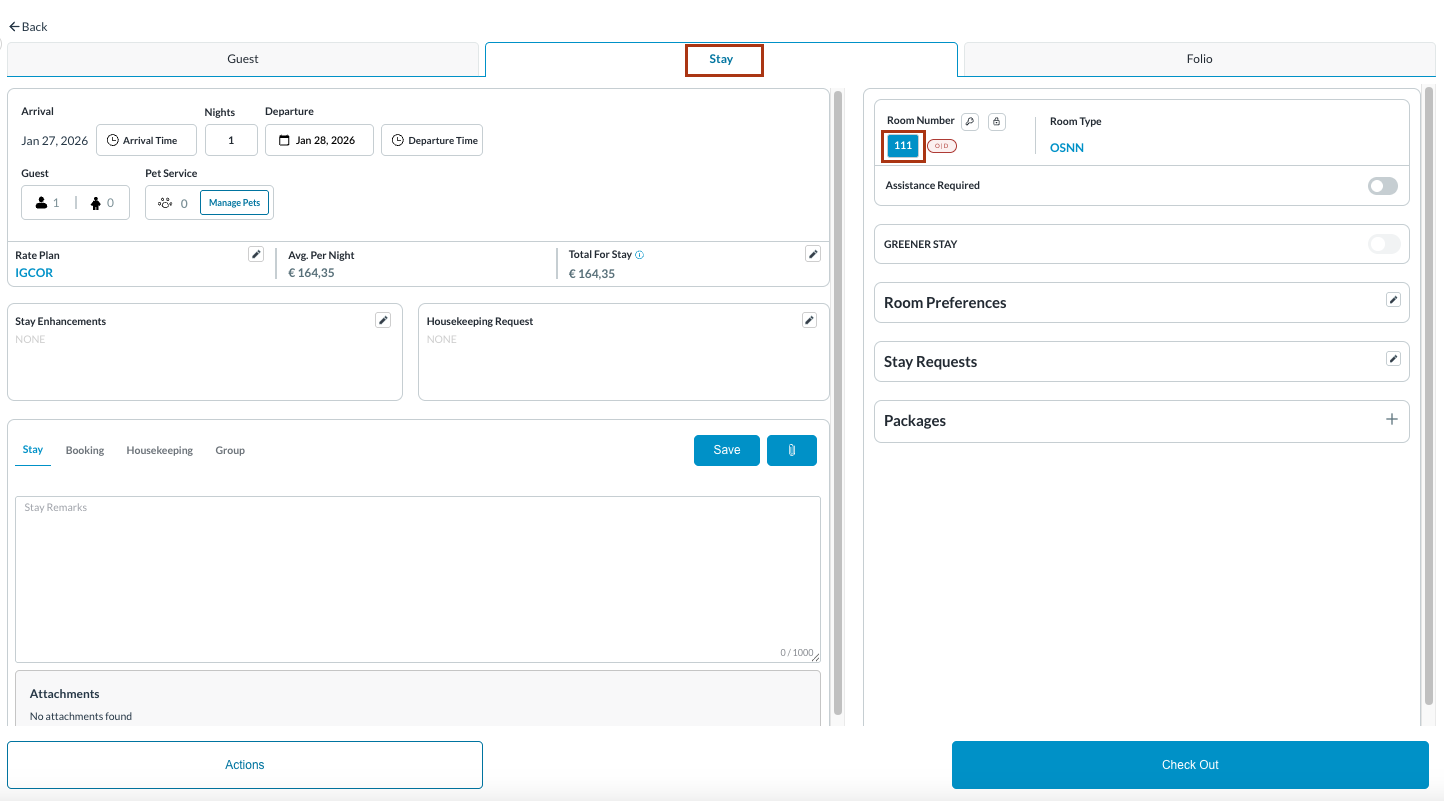Click the paperclip attachment button
Screen dimensions: 1444x801
click(791, 450)
